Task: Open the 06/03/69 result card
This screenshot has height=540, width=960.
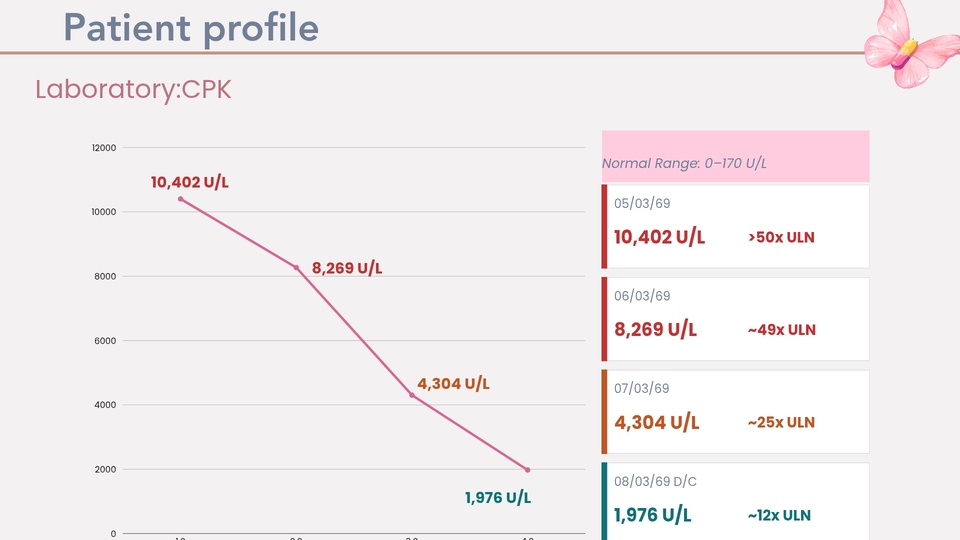Action: pyautogui.click(x=735, y=319)
